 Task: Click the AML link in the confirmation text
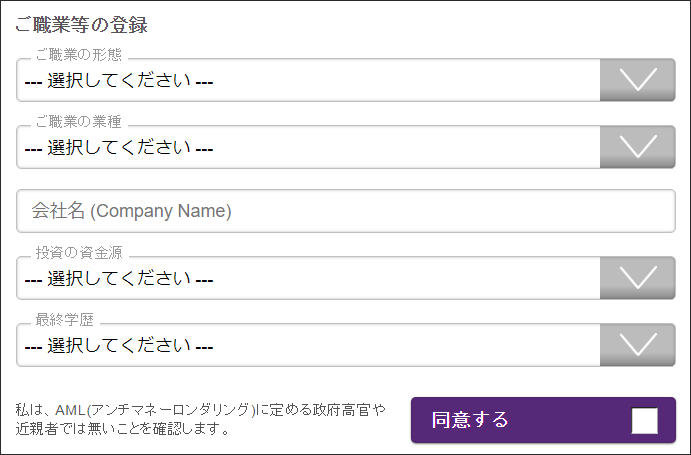coord(70,410)
